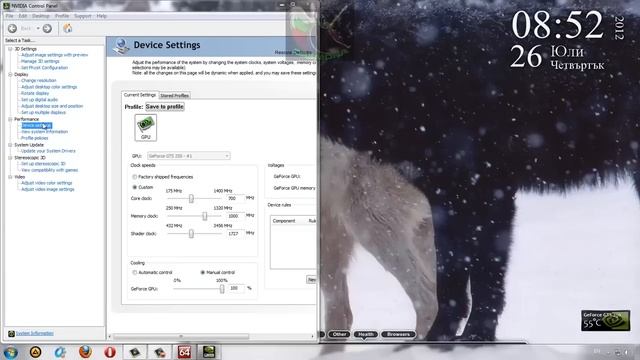Collapse the 3D Settings tree node
This screenshot has width=640, height=360.
(10, 49)
